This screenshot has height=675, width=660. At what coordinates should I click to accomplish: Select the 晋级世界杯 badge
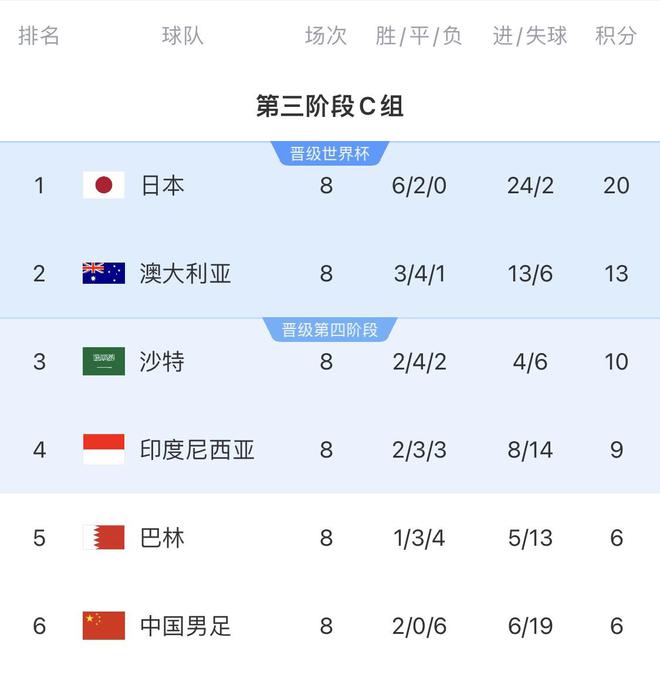[330, 153]
